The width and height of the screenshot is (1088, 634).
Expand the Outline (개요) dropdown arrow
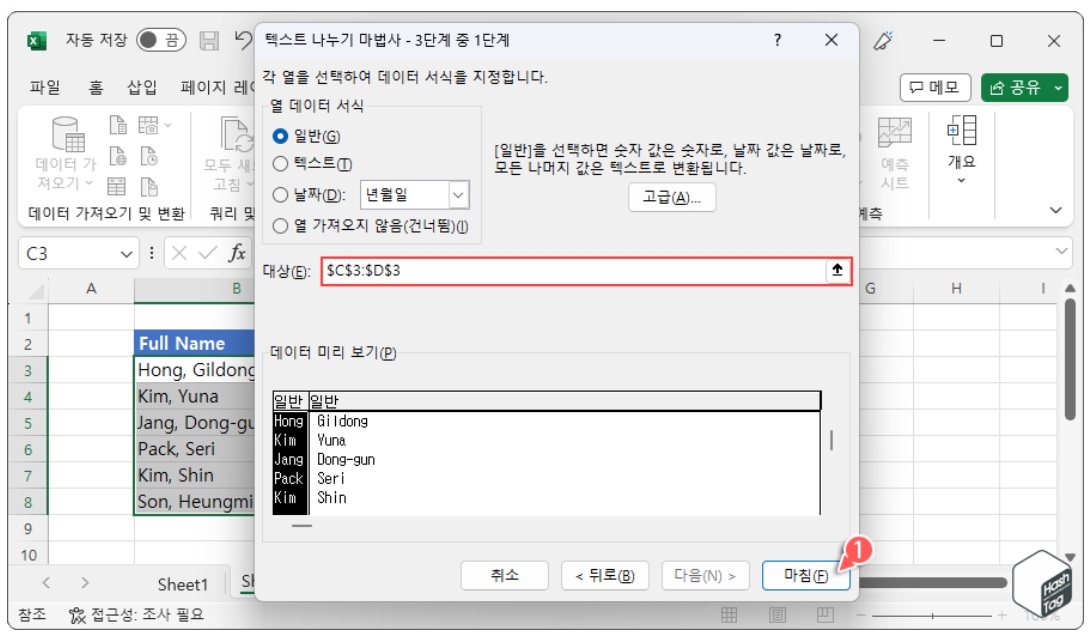(961, 180)
